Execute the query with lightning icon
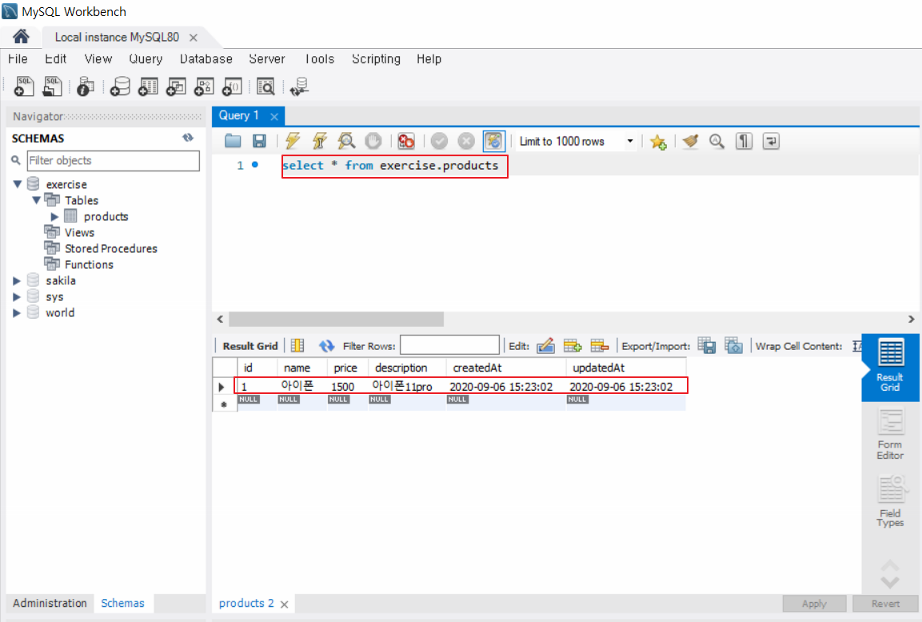 pyautogui.click(x=292, y=141)
